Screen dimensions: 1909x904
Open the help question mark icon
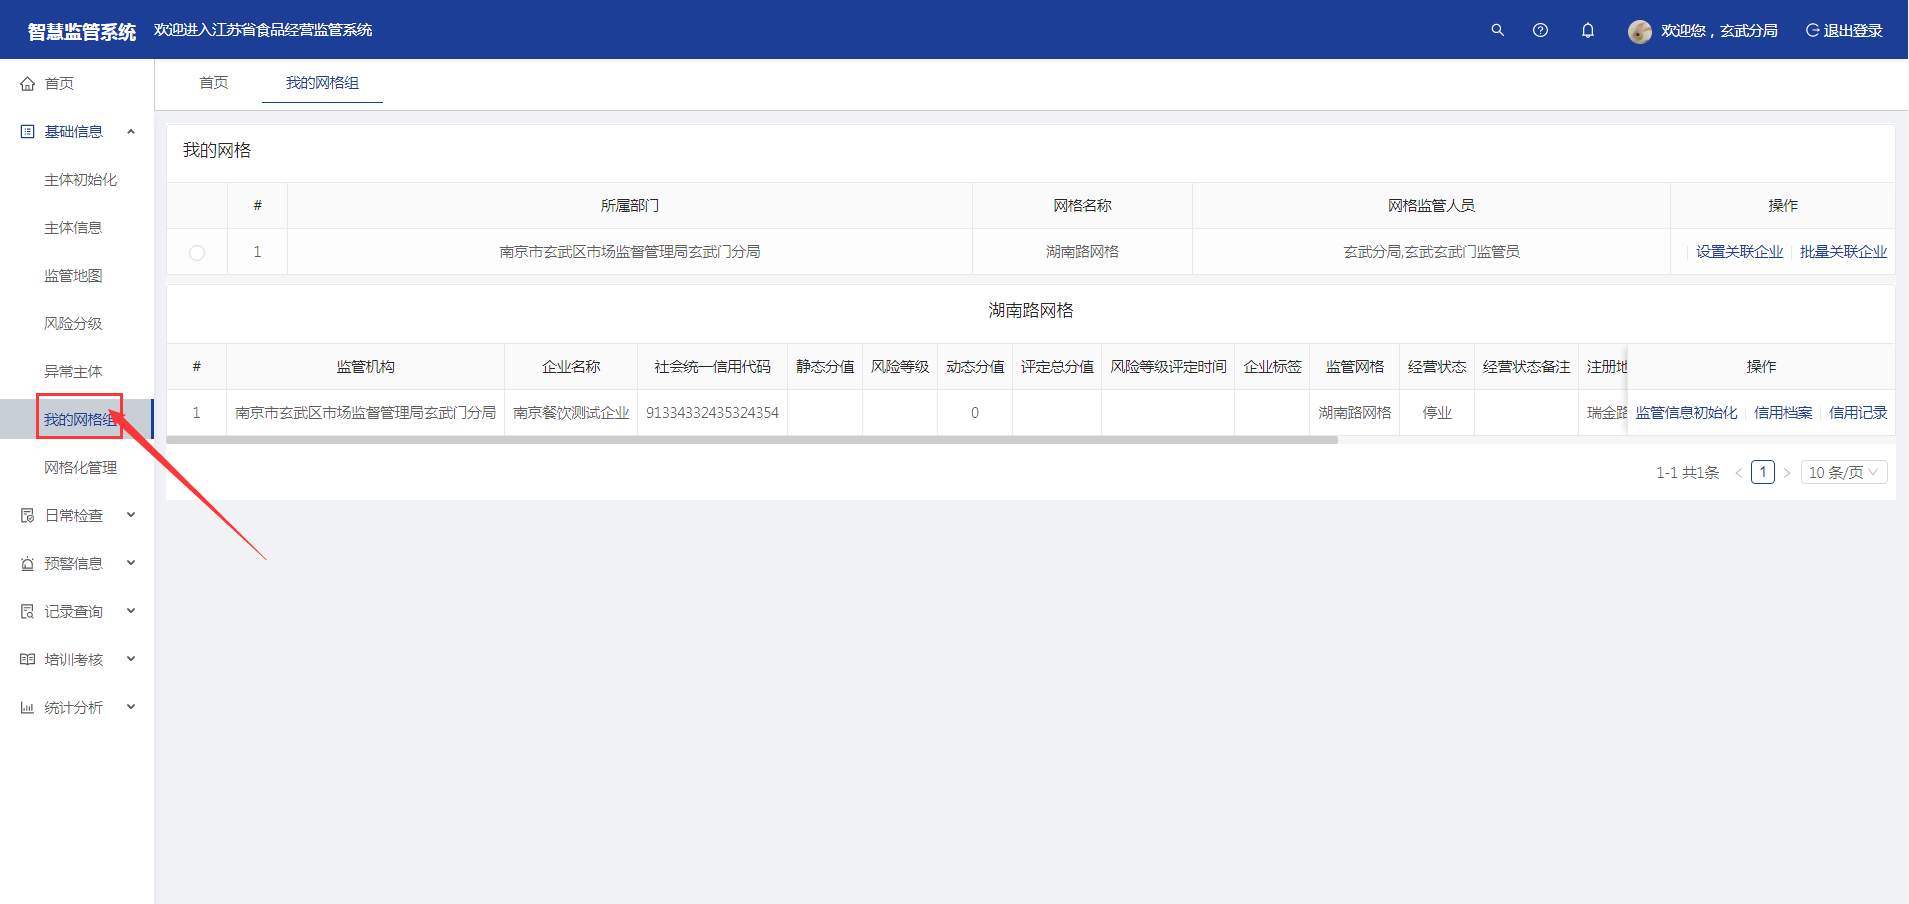pyautogui.click(x=1540, y=30)
